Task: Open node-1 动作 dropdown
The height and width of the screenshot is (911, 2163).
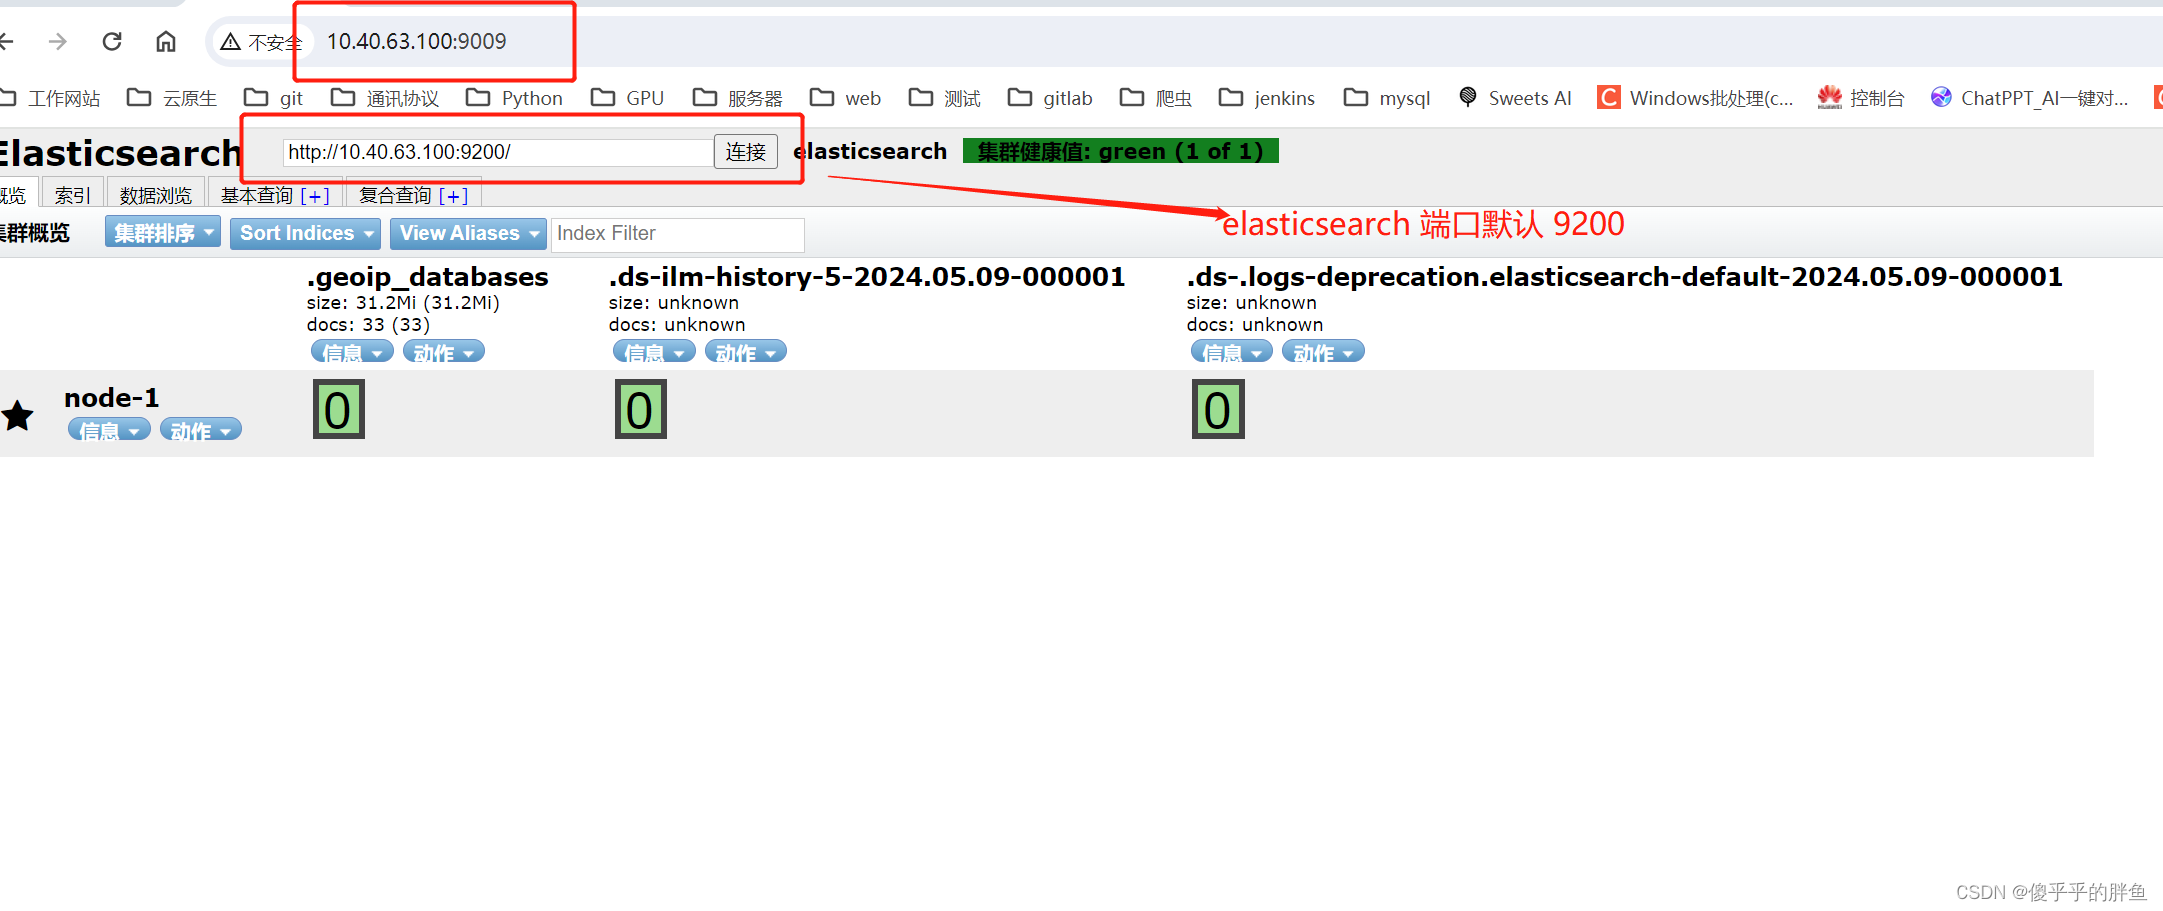Action: click(x=201, y=430)
